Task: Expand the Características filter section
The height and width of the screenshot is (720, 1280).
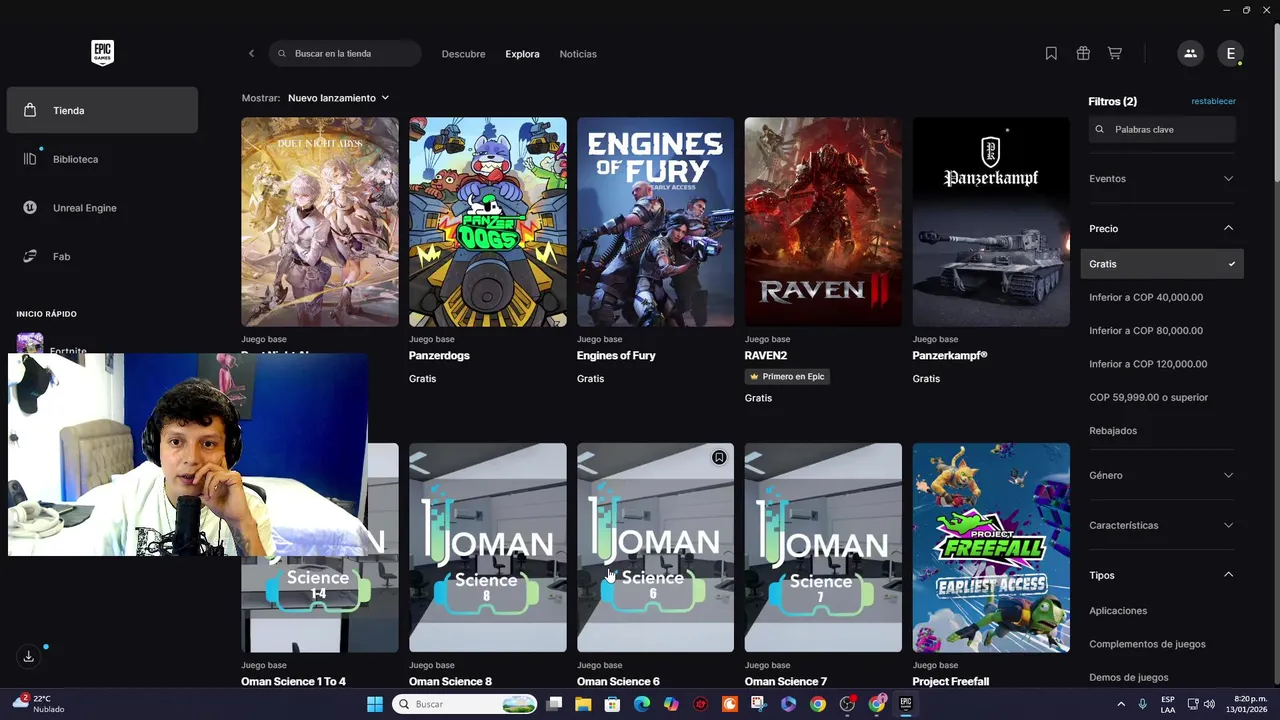Action: 1162,525
